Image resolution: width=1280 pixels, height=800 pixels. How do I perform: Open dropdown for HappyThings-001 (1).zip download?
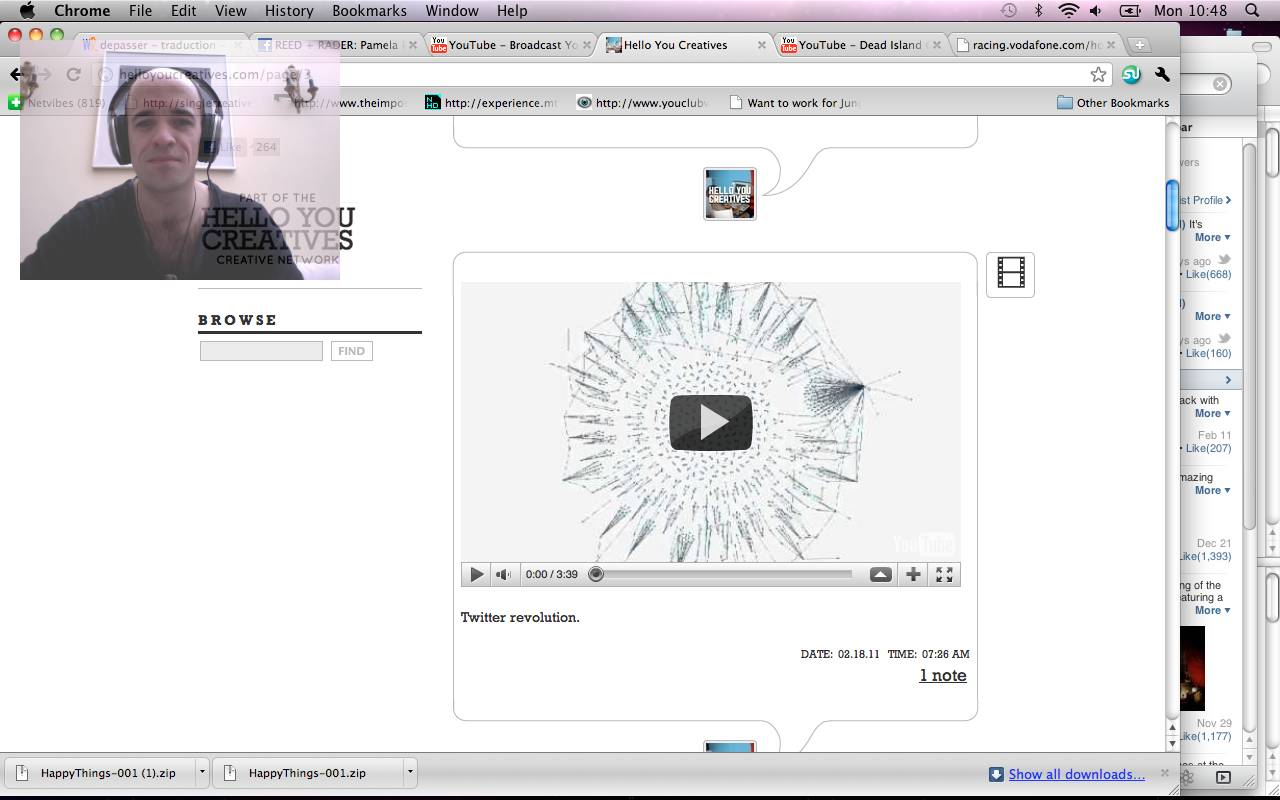[202, 773]
